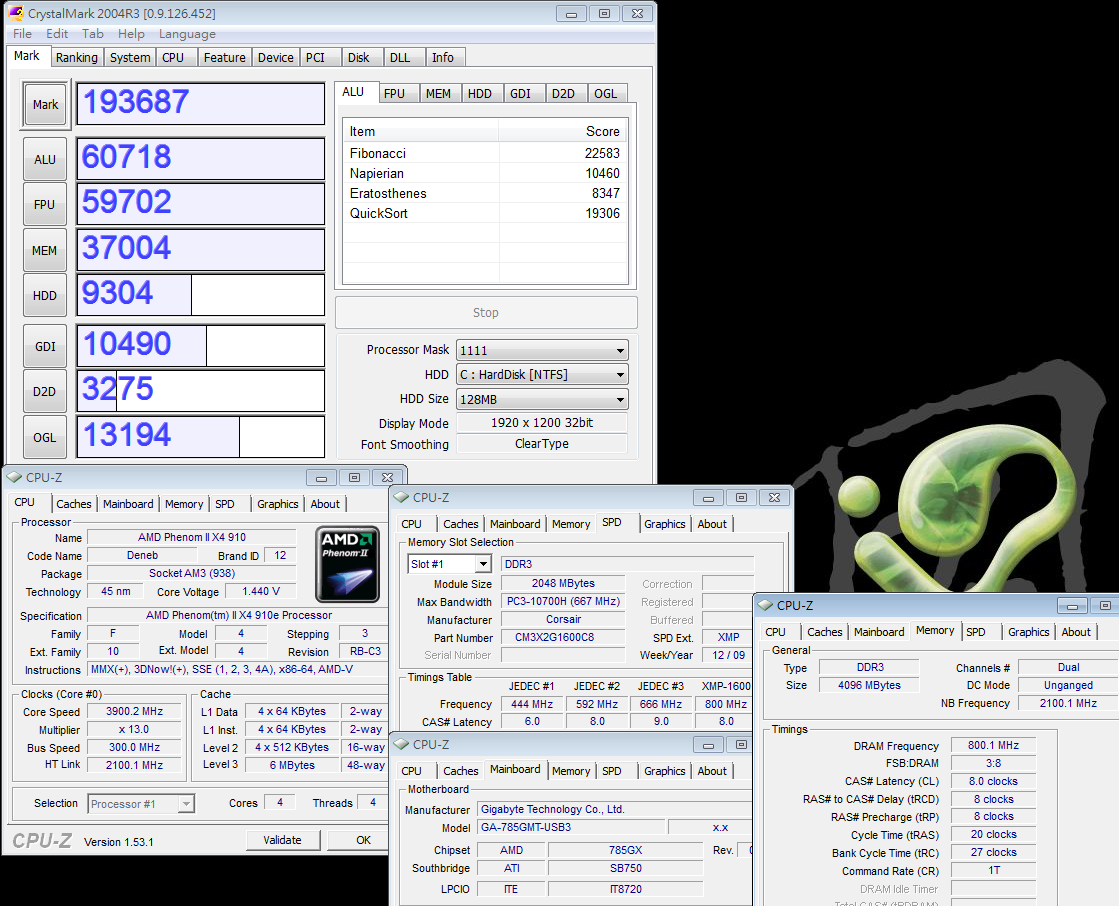The width and height of the screenshot is (1119, 906).
Task: Click the D2D benchmark button
Action: 45,391
